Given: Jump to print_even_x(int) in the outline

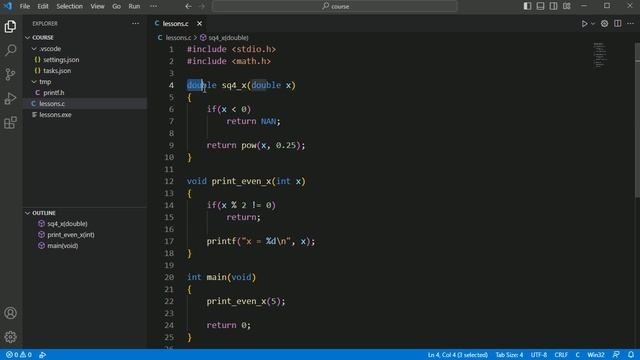Looking at the screenshot, I should tap(71, 235).
